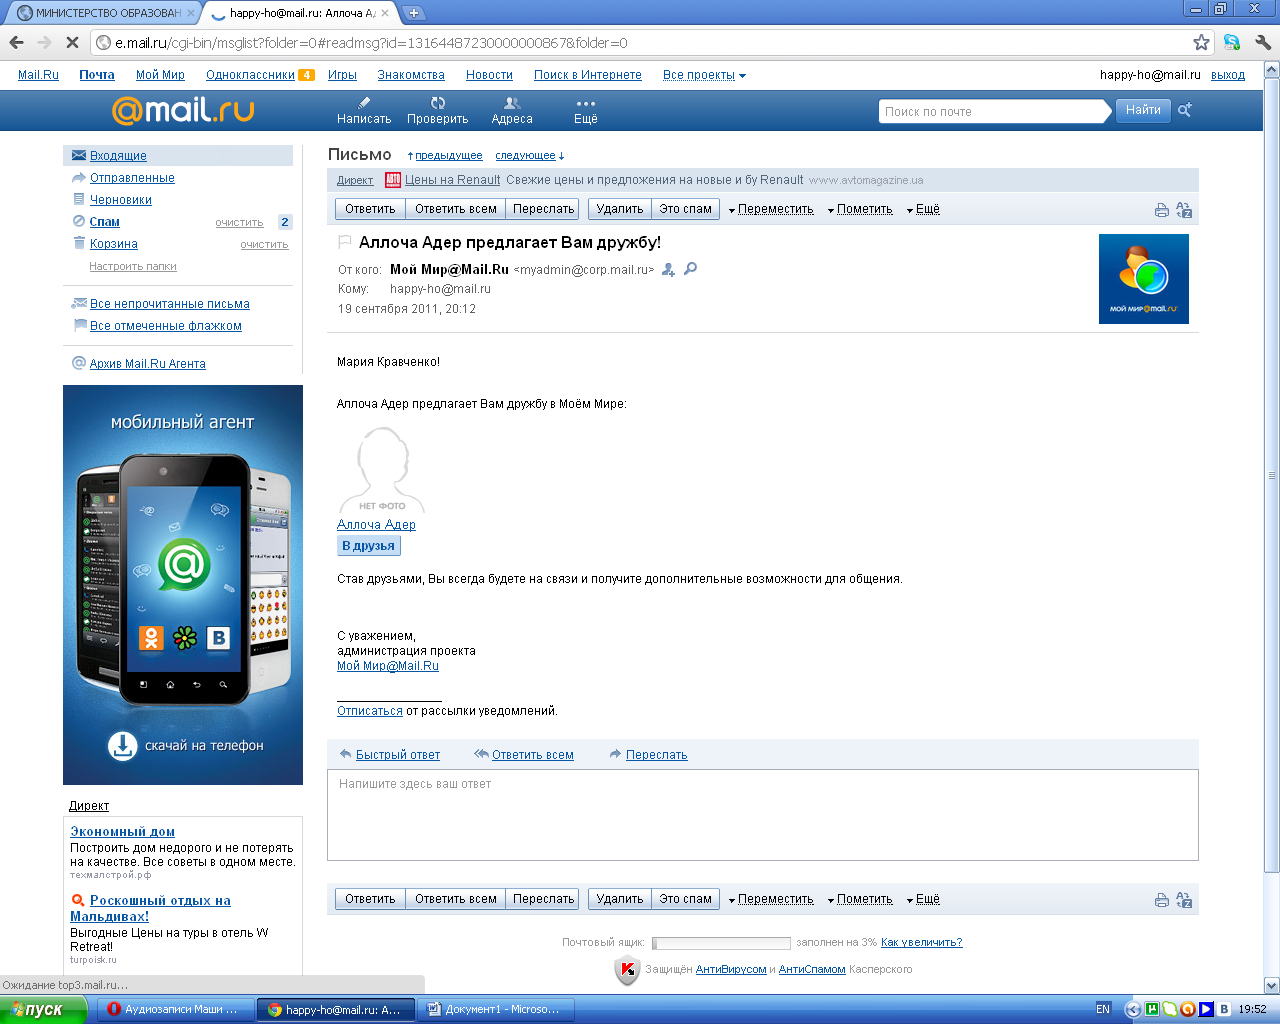Click the print icon in top toolbar
This screenshot has width=1280, height=1024.
point(1161,210)
